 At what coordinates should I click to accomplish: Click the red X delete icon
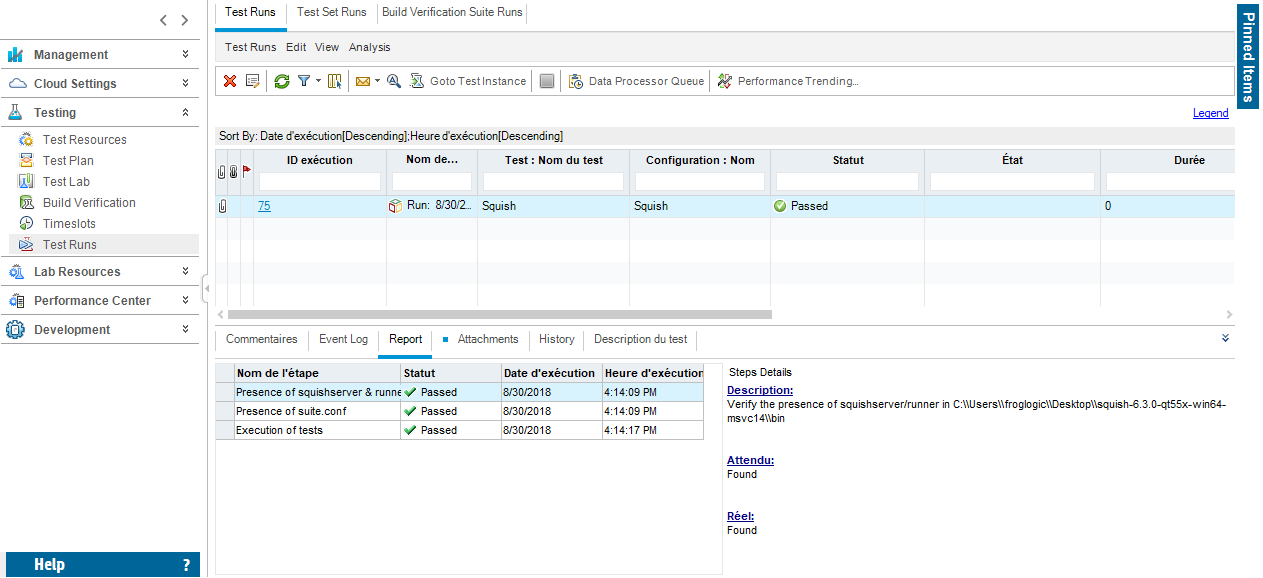click(230, 81)
